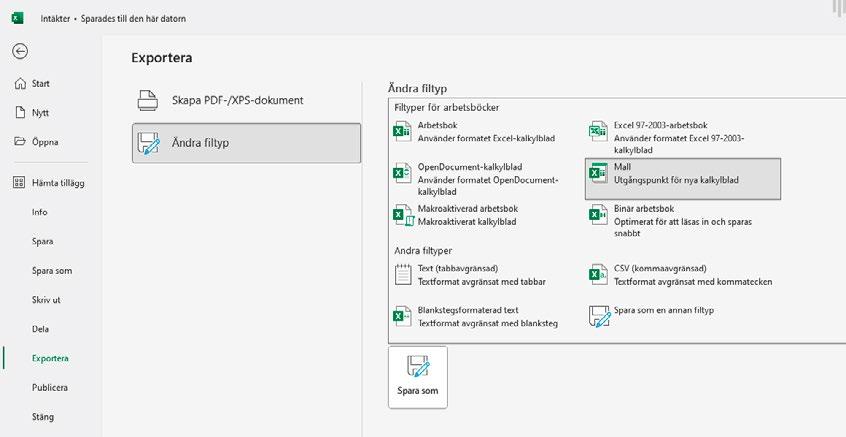Choose Spara som en annan filtyp label

coord(664,310)
